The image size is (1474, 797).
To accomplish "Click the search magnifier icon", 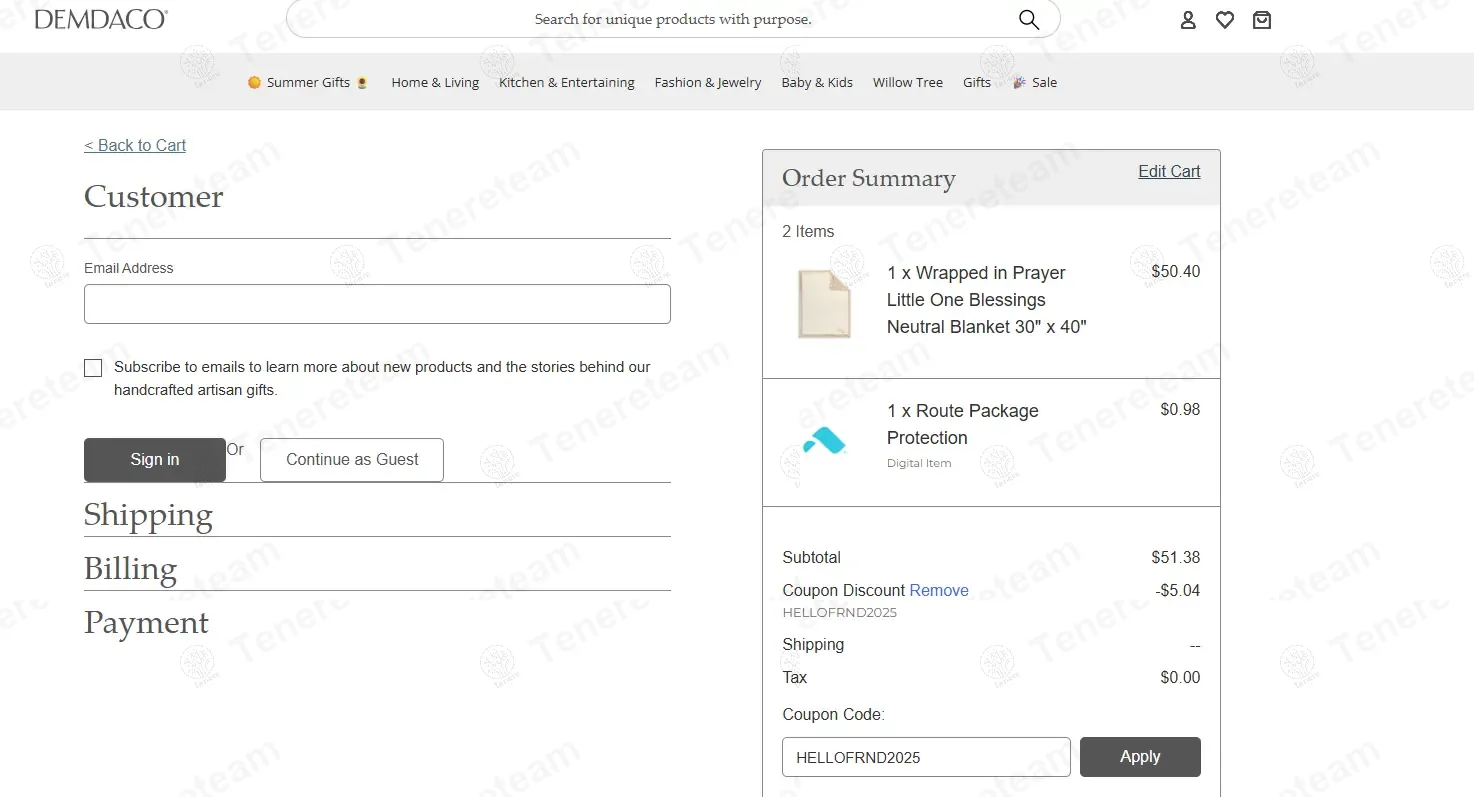I will coord(1028,19).
